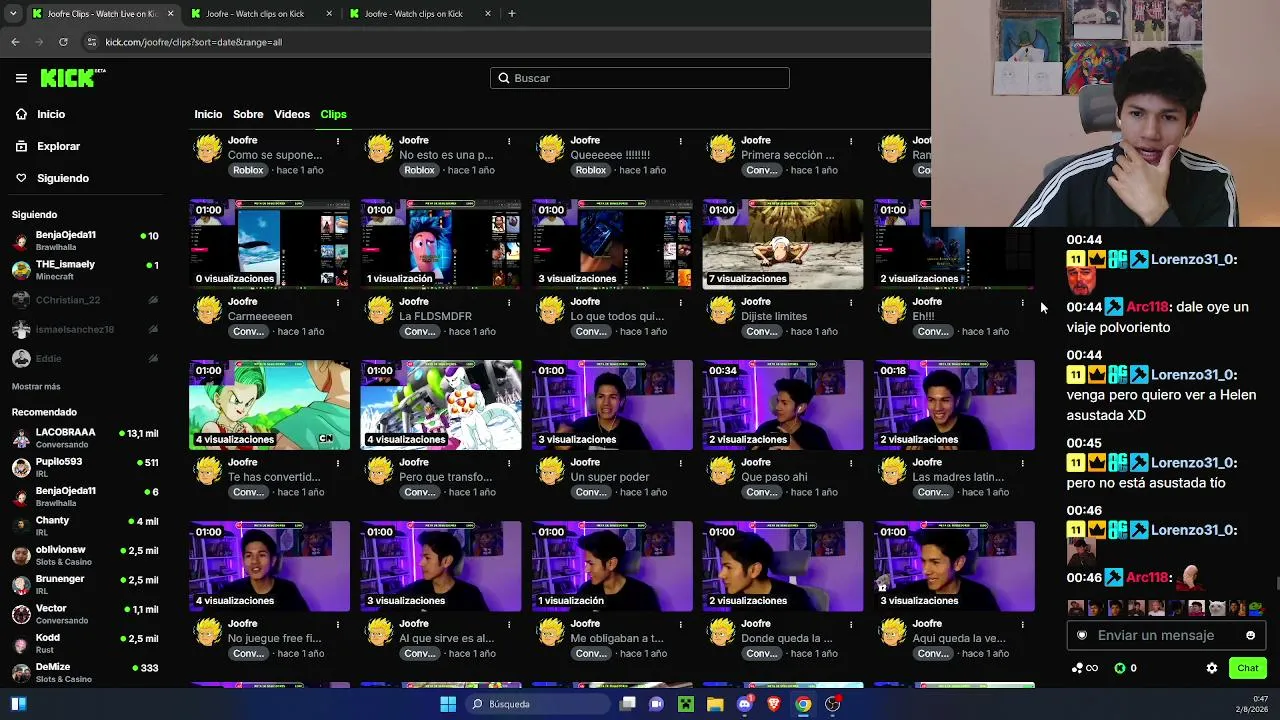Open recommended channel Brunenger
Viewport: 1280px width, 720px height.
[x=85, y=585]
